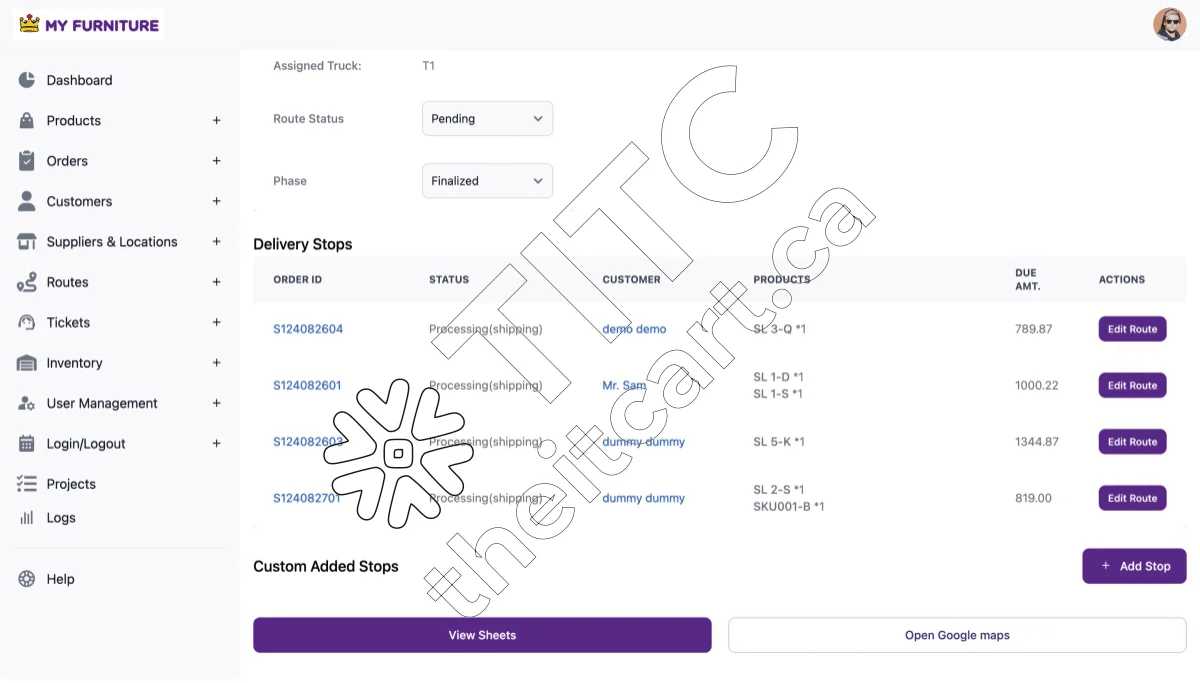Click the Inventory warehouse icon
Viewport: 1200px width, 683px height.
pos(27,363)
